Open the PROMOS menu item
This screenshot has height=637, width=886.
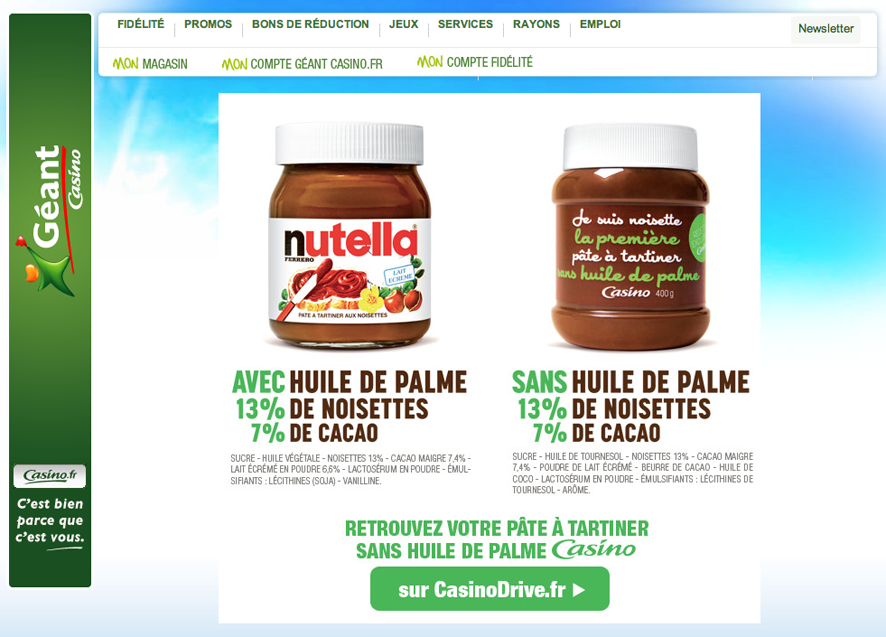208,24
